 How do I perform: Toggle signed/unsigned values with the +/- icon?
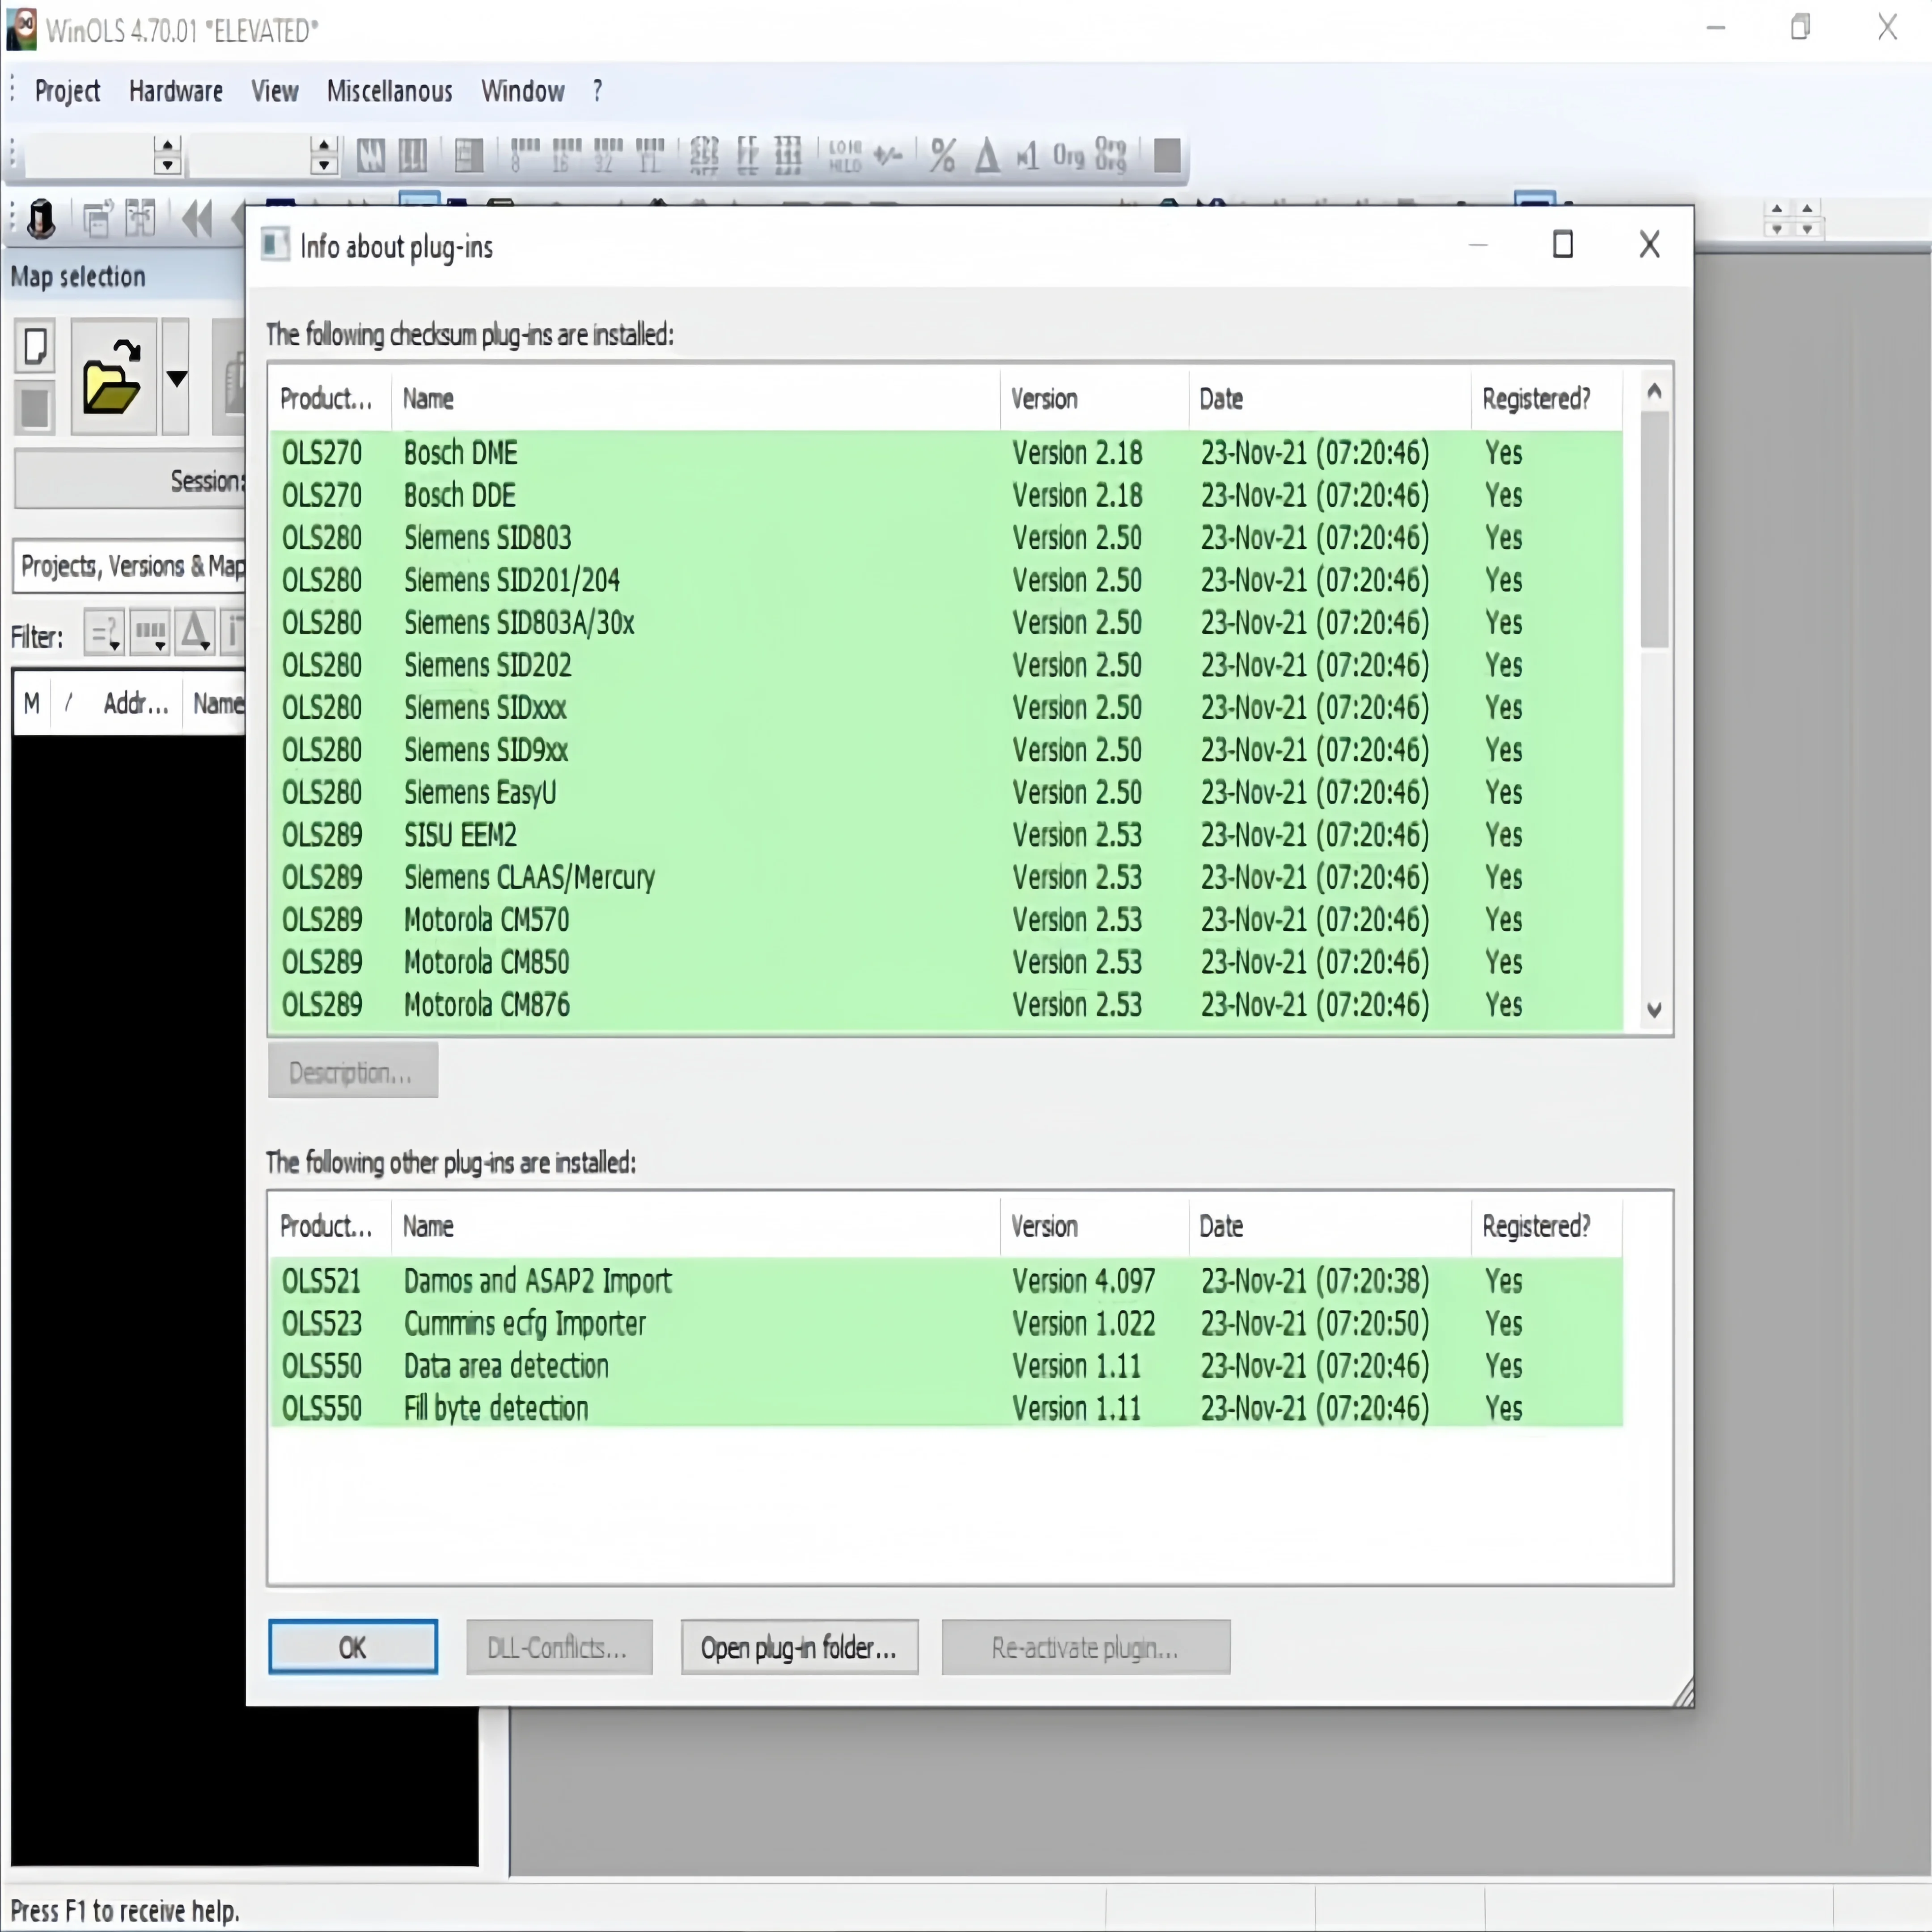[x=888, y=156]
